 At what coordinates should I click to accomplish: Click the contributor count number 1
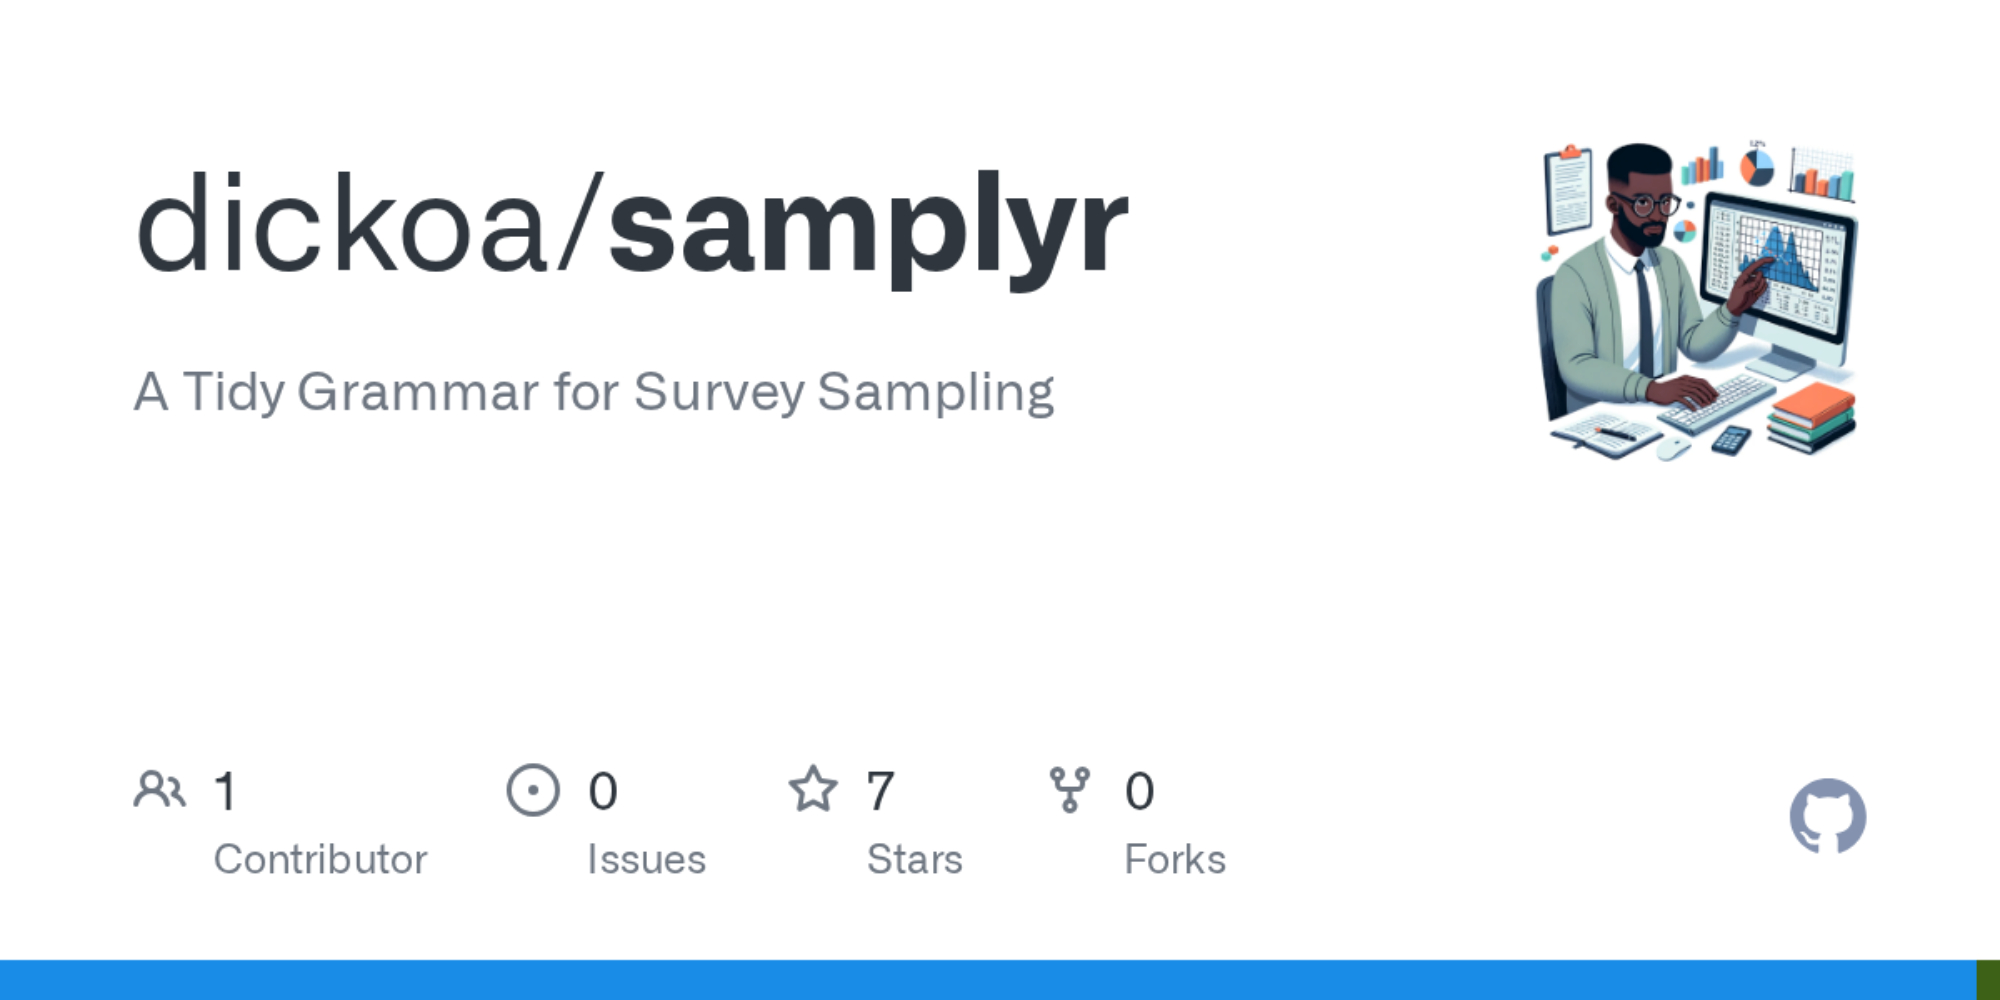(x=226, y=791)
